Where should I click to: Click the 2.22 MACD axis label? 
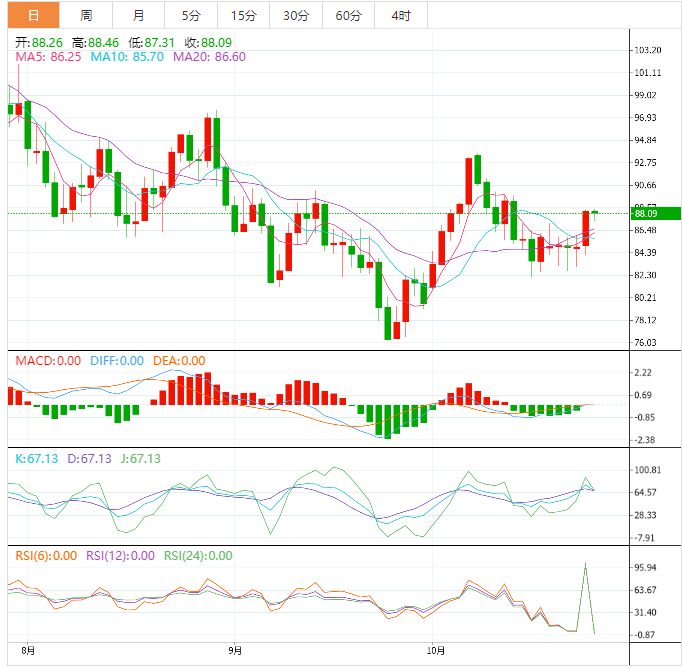(x=643, y=373)
